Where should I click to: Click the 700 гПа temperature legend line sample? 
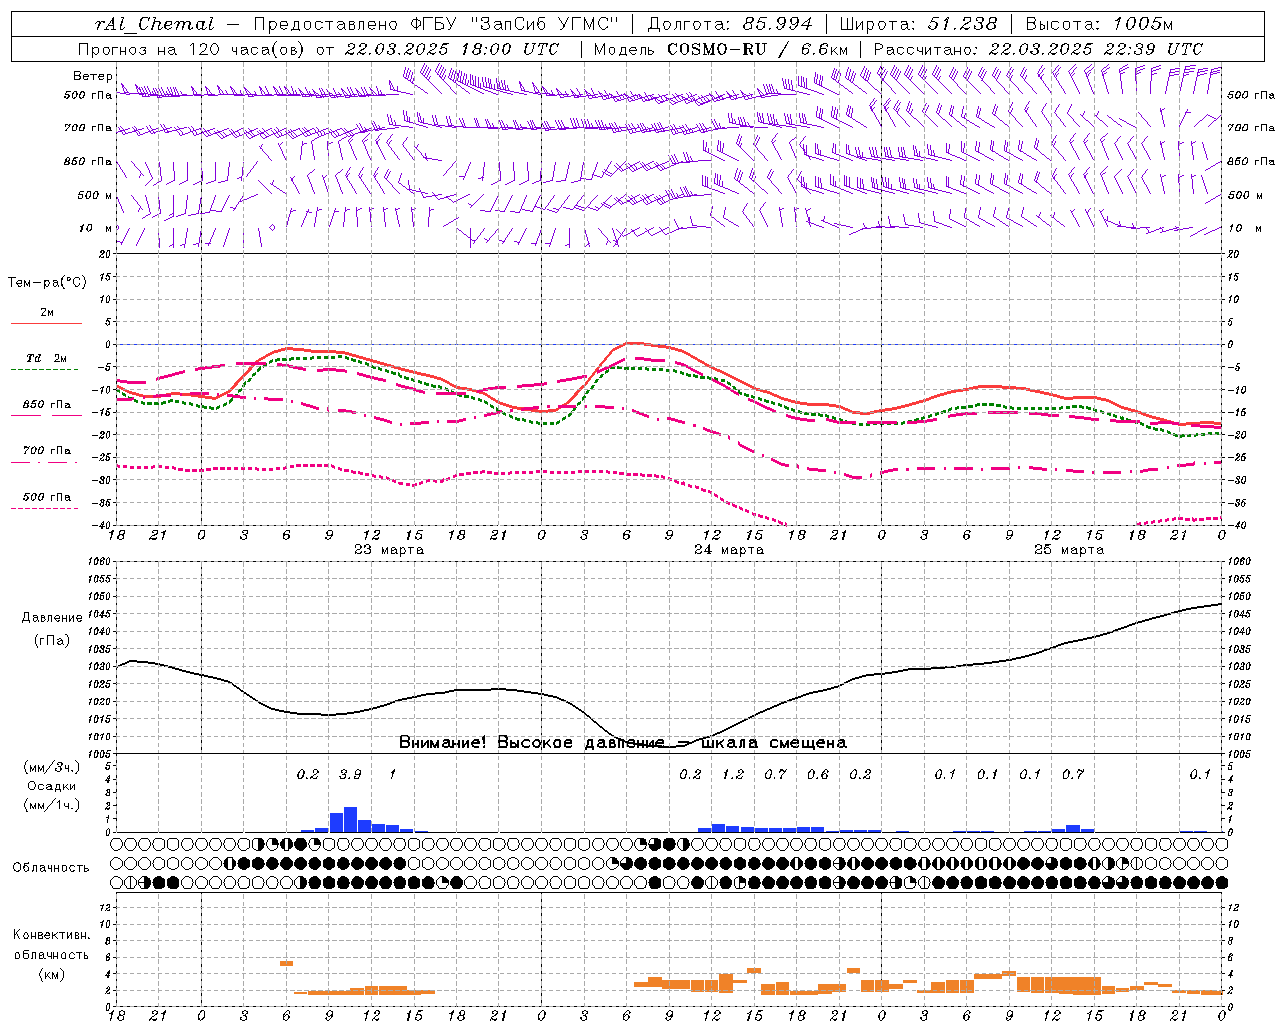[x=46, y=463]
